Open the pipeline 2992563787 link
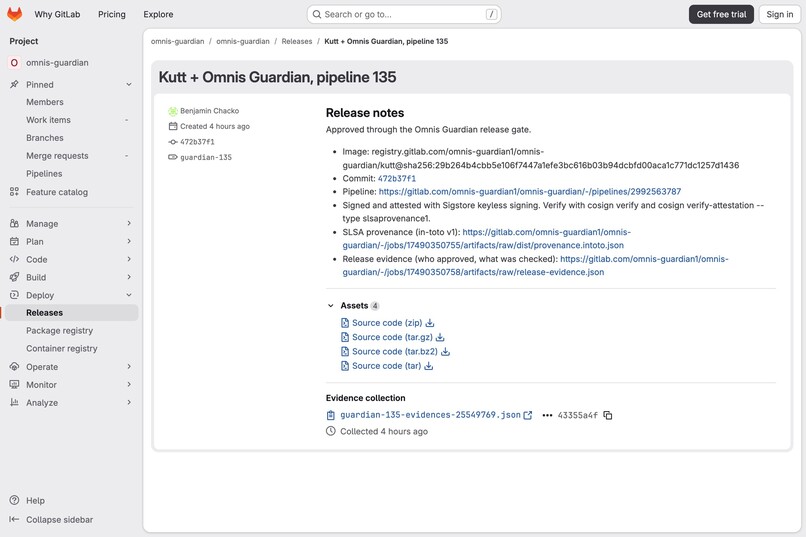The height and width of the screenshot is (537, 806). coord(529,192)
